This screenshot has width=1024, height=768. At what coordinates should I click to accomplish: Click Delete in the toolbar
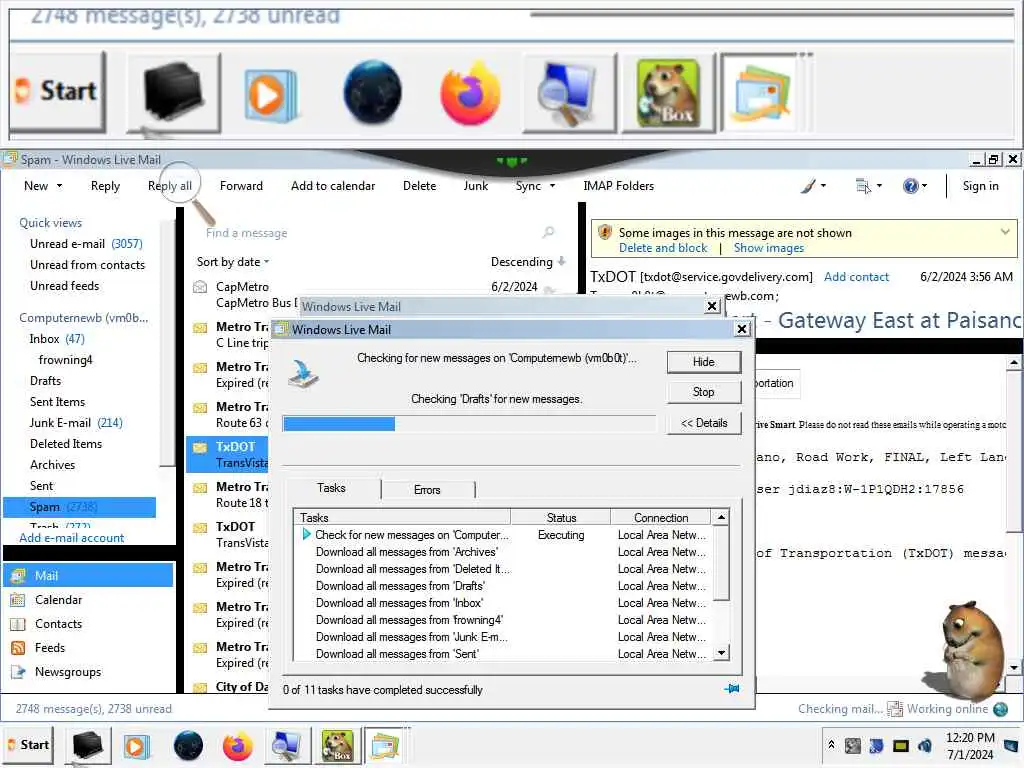[x=419, y=186]
